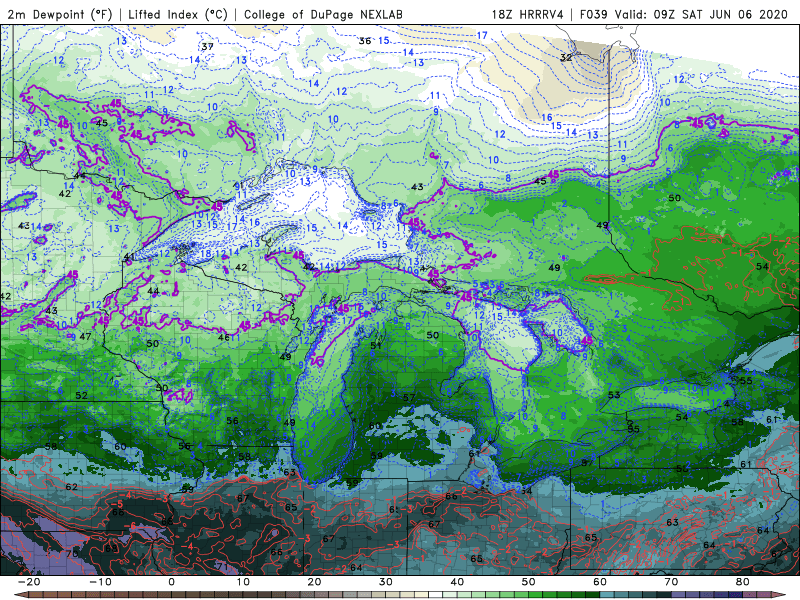Click the '0' tick label on the colorbar

coord(171,582)
